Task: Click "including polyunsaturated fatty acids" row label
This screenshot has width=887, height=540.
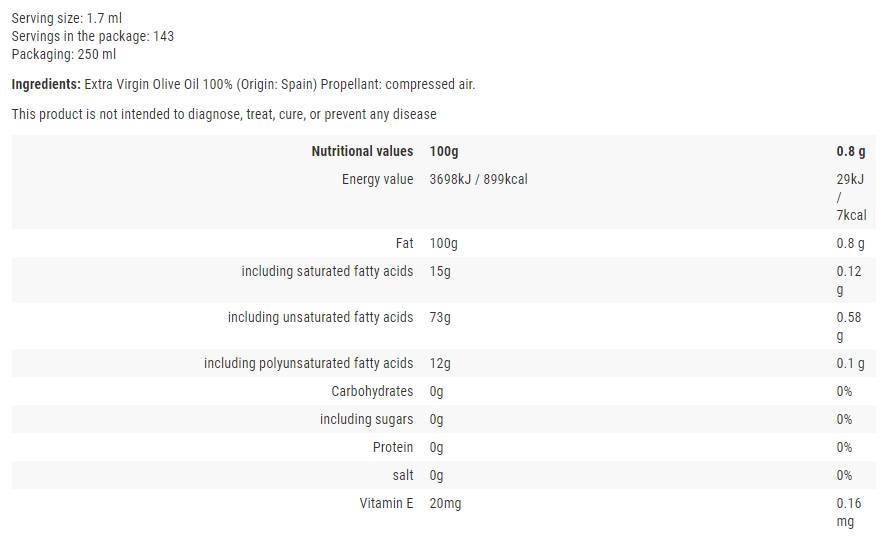Action: click(308, 363)
